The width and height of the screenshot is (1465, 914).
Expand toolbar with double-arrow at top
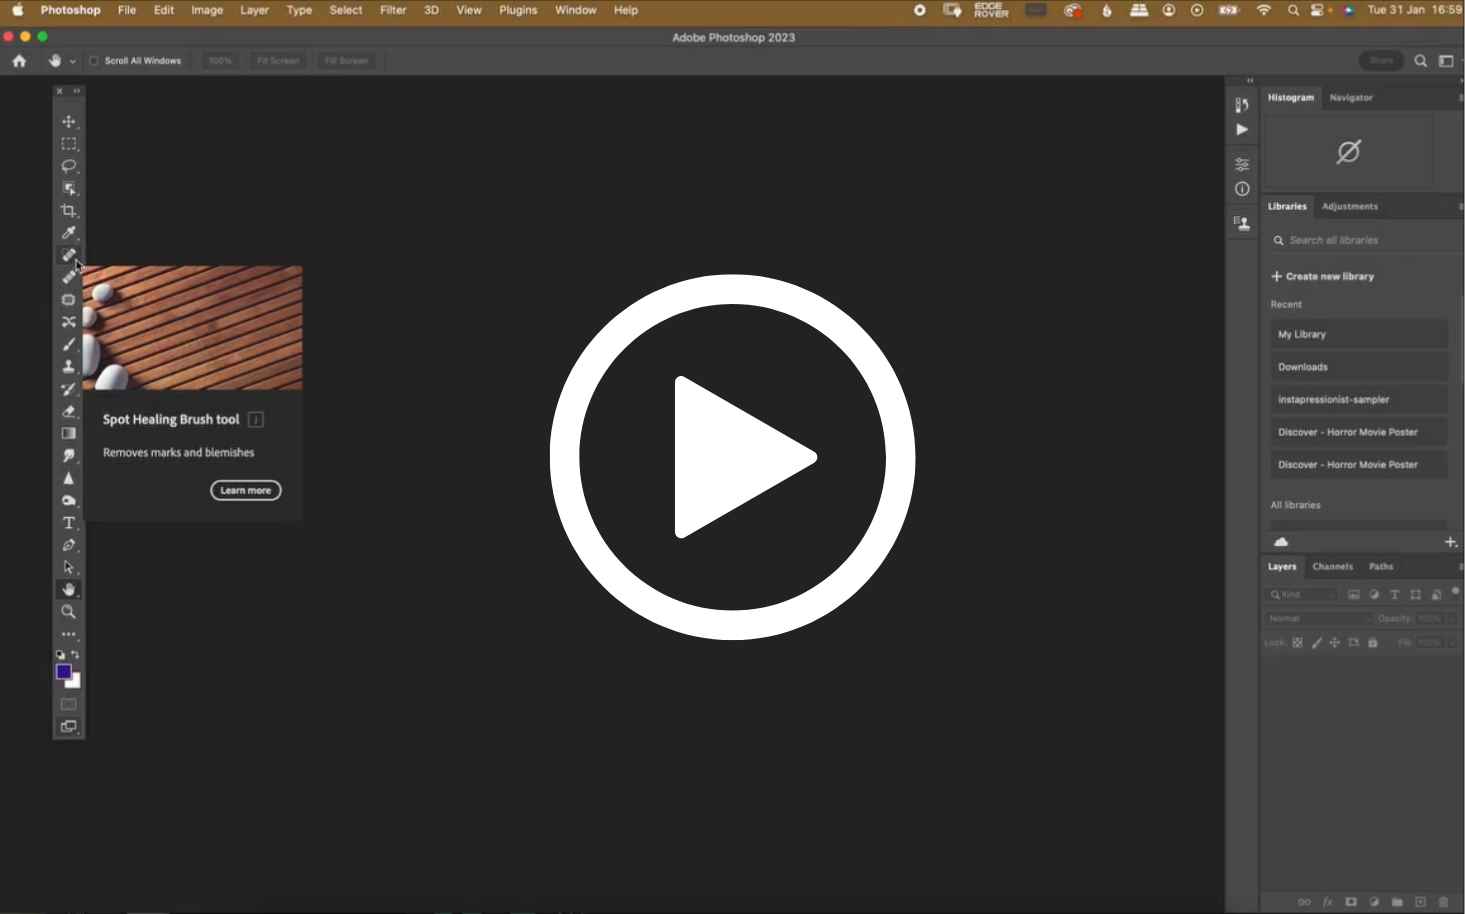tap(77, 91)
